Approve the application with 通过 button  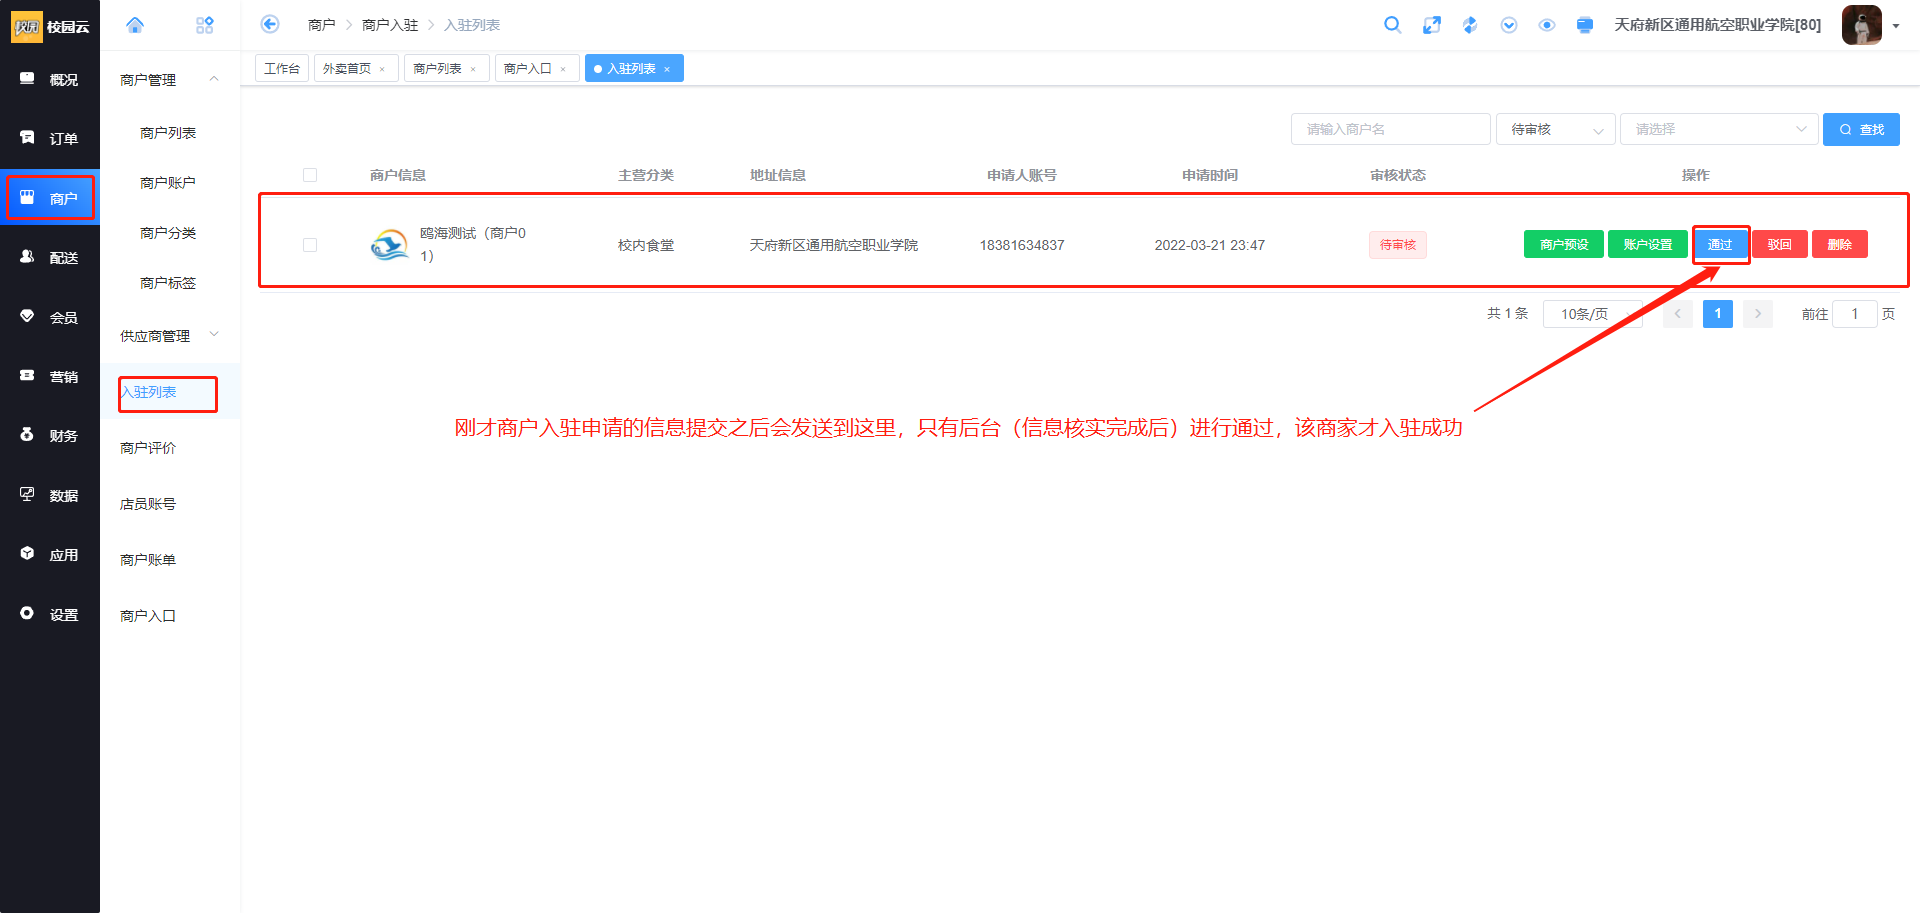[x=1720, y=244]
